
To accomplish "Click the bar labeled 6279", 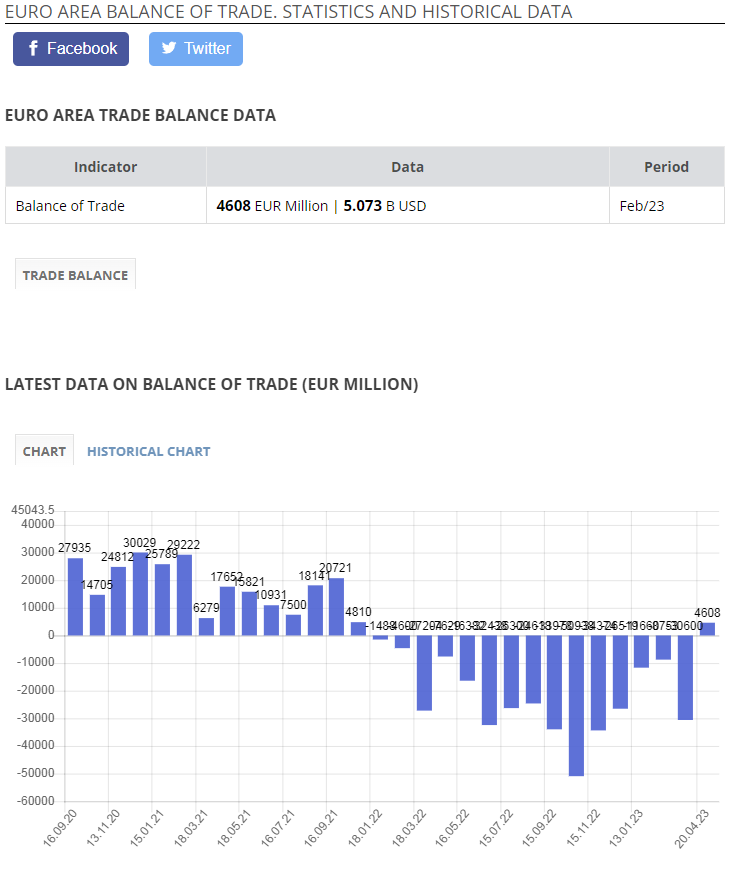I will click(x=206, y=626).
